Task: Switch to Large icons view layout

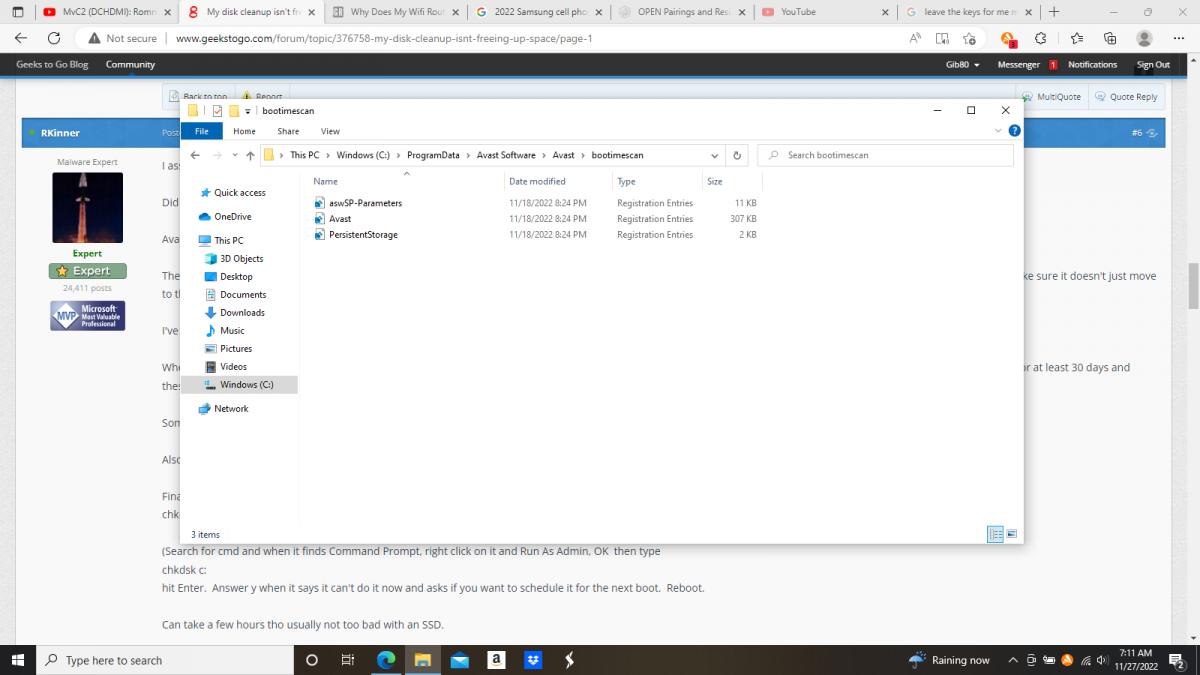Action: tap(1011, 534)
